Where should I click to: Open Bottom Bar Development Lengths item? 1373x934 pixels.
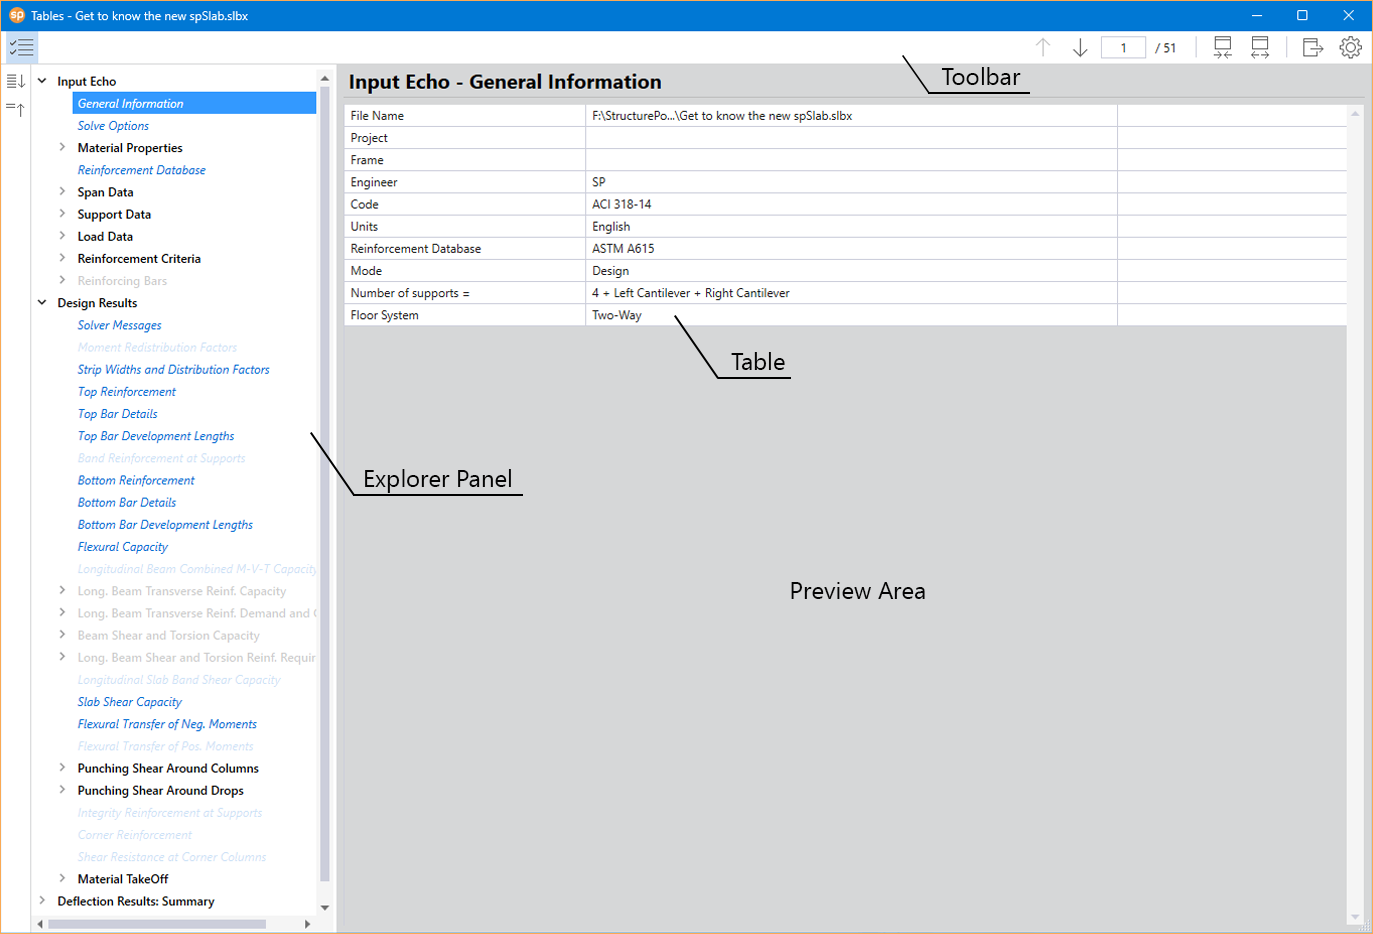pyautogui.click(x=165, y=525)
